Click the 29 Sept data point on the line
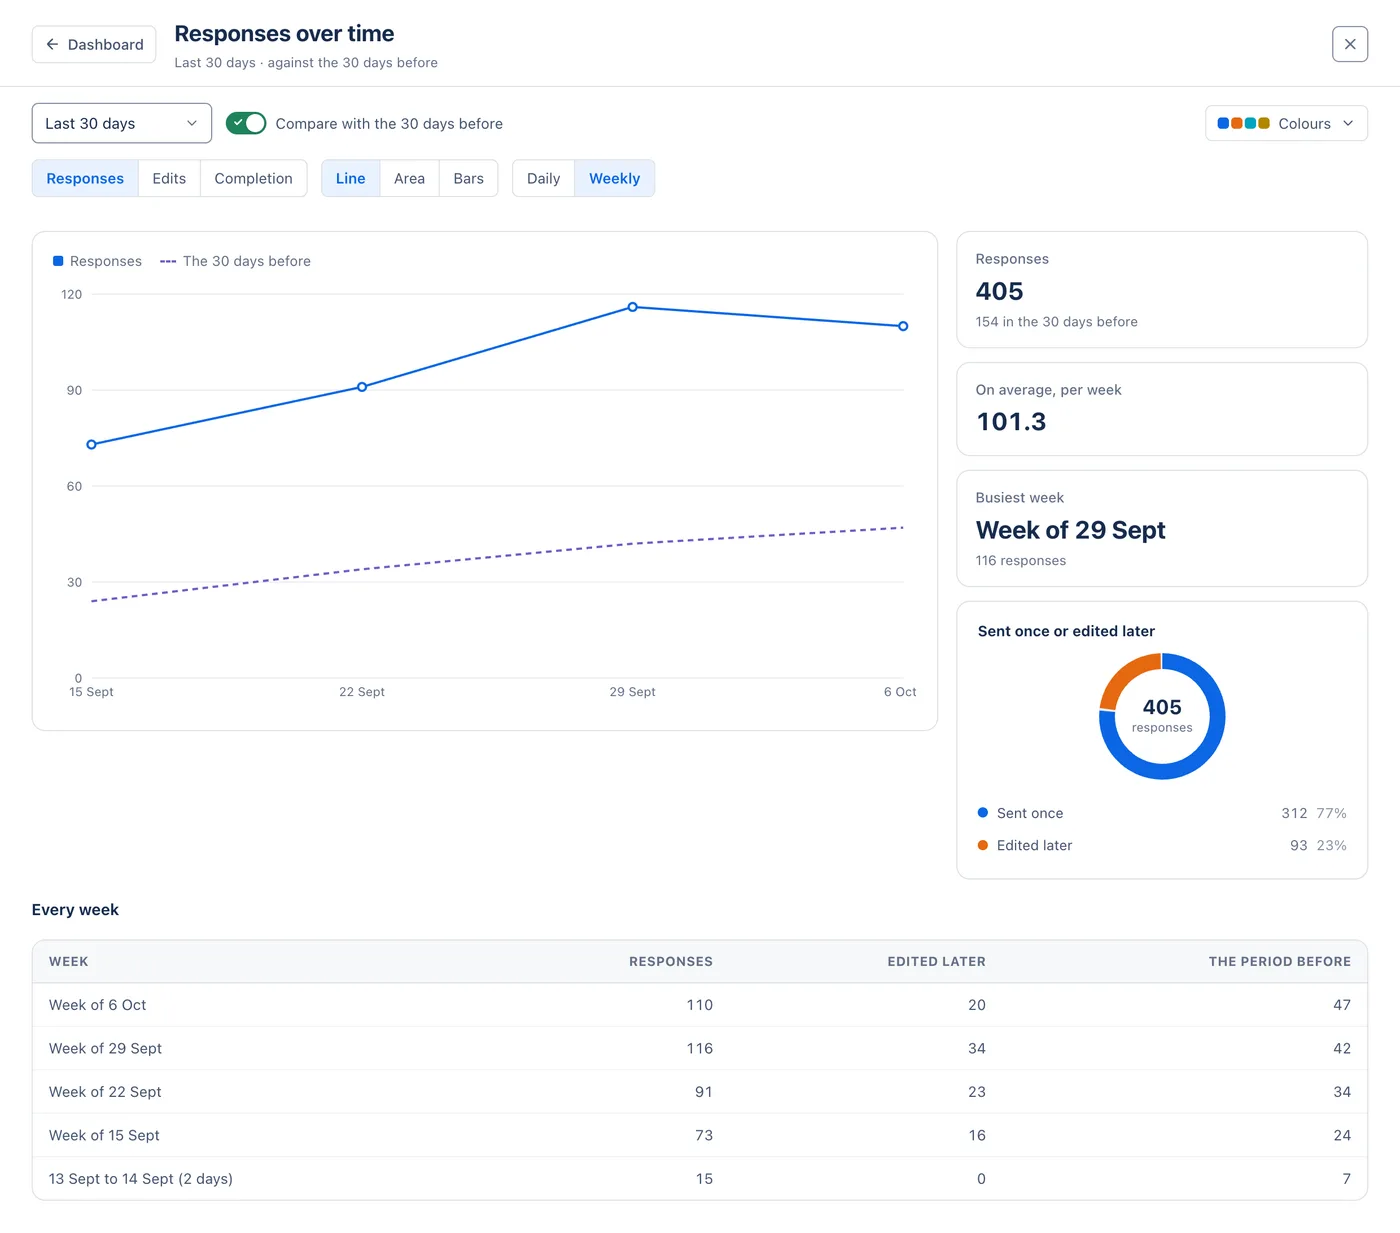Image resolution: width=1400 pixels, height=1233 pixels. tap(633, 307)
